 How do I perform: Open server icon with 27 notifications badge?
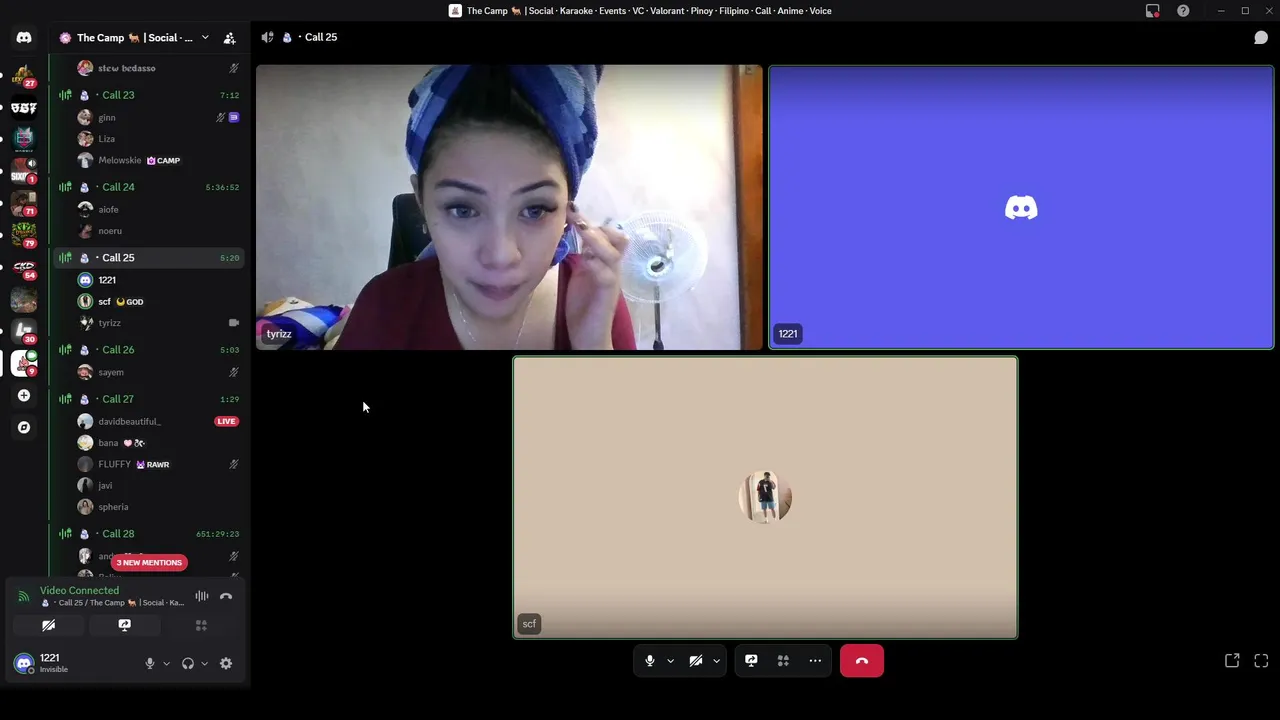(x=24, y=74)
